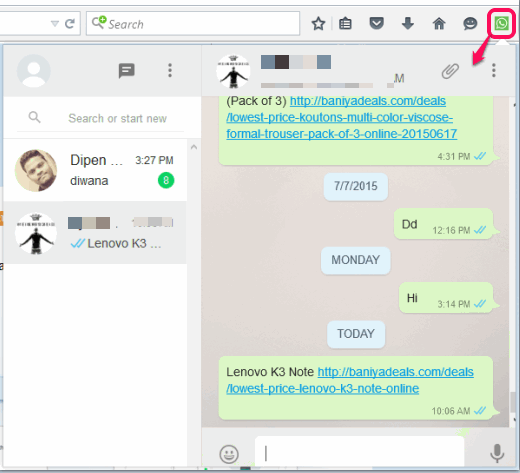
Task: Click the message text input box
Action: [359, 453]
